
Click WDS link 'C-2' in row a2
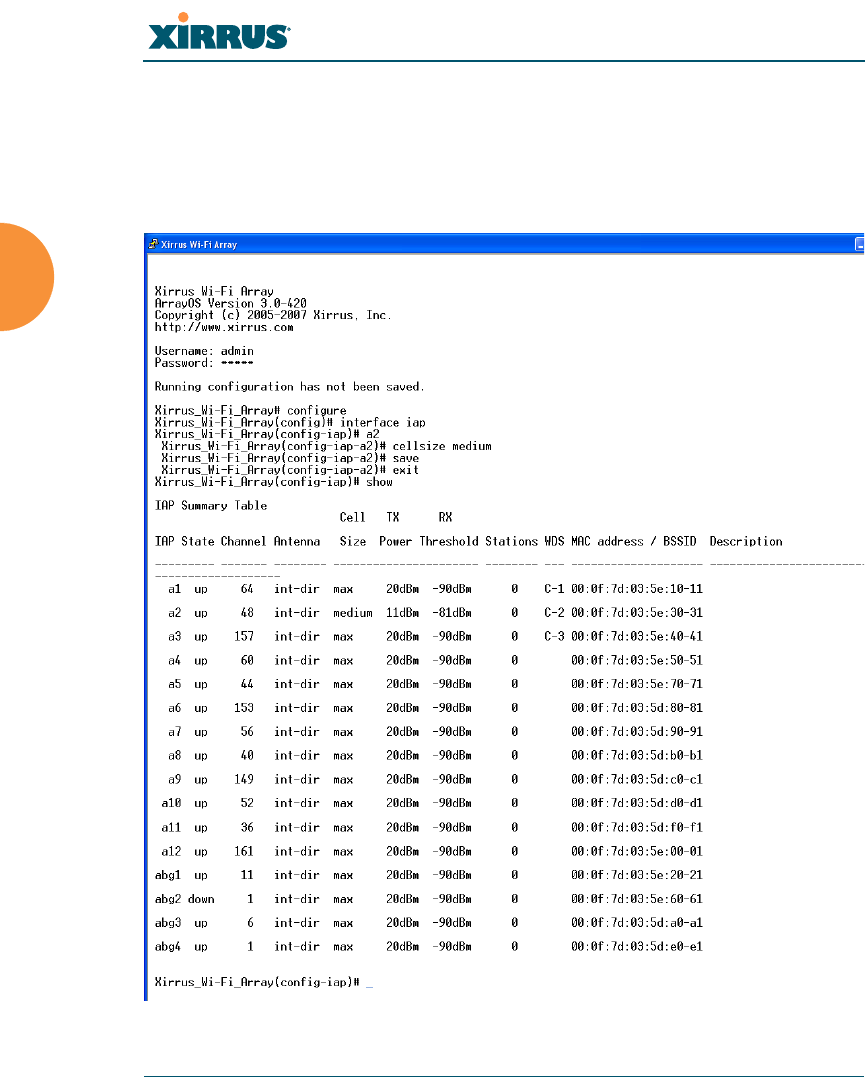coord(554,613)
